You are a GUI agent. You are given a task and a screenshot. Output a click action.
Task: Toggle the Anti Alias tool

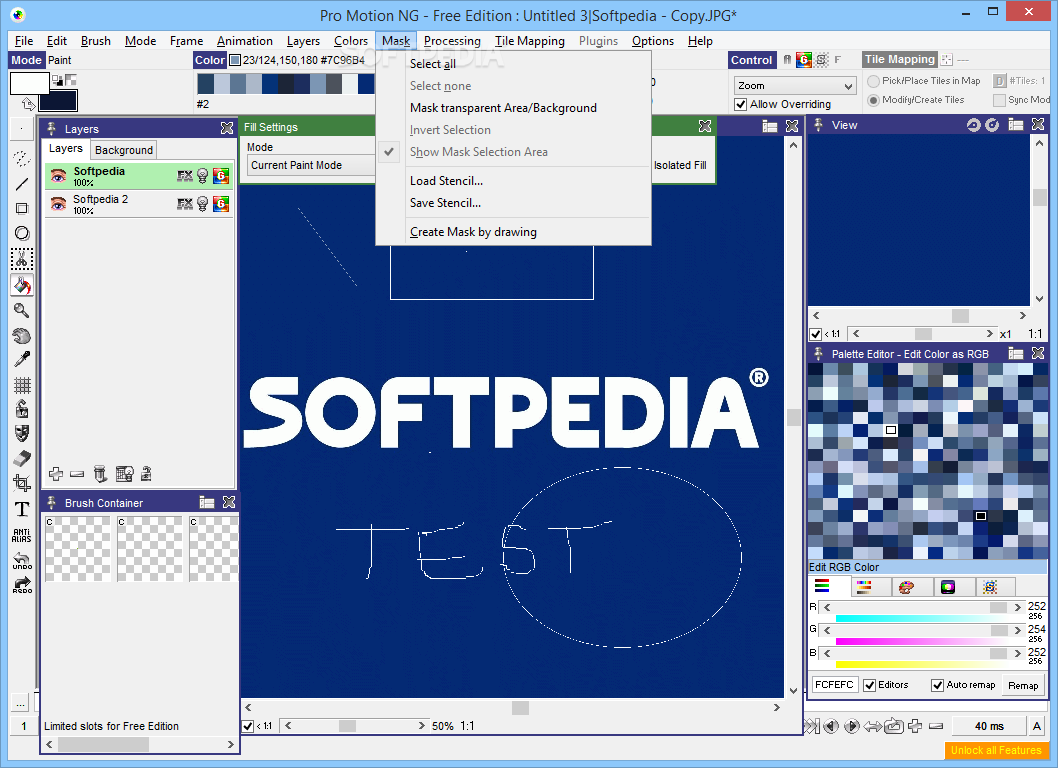click(22, 536)
